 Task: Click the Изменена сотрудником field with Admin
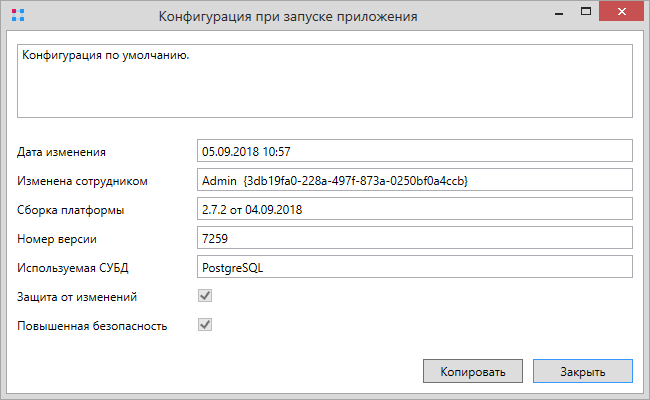[x=415, y=180]
